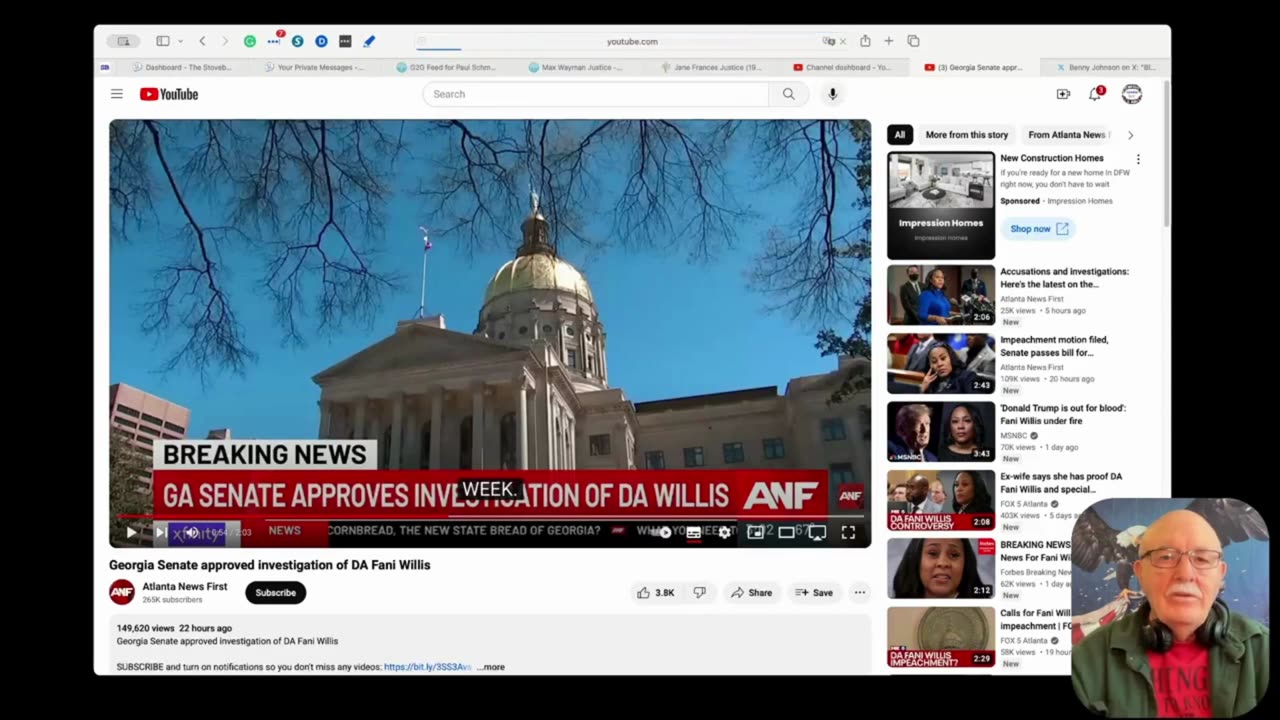Go back with the browser back arrow
Image resolution: width=1280 pixels, height=720 pixels.
[202, 41]
